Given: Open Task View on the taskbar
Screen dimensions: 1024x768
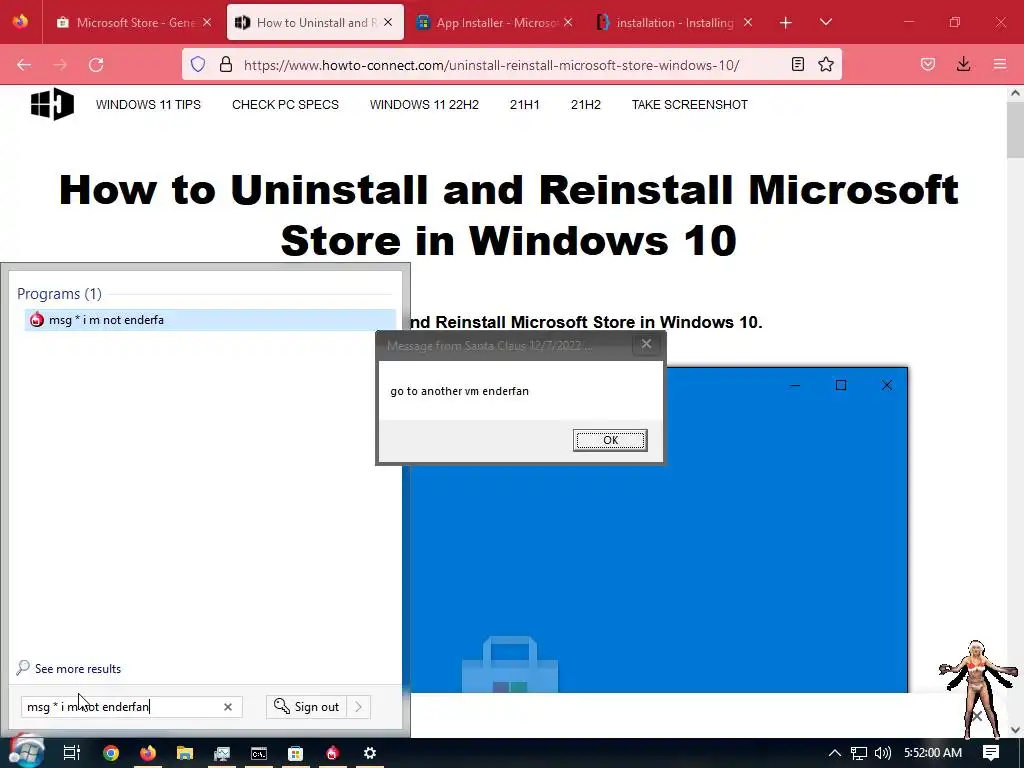Looking at the screenshot, I should (72, 753).
